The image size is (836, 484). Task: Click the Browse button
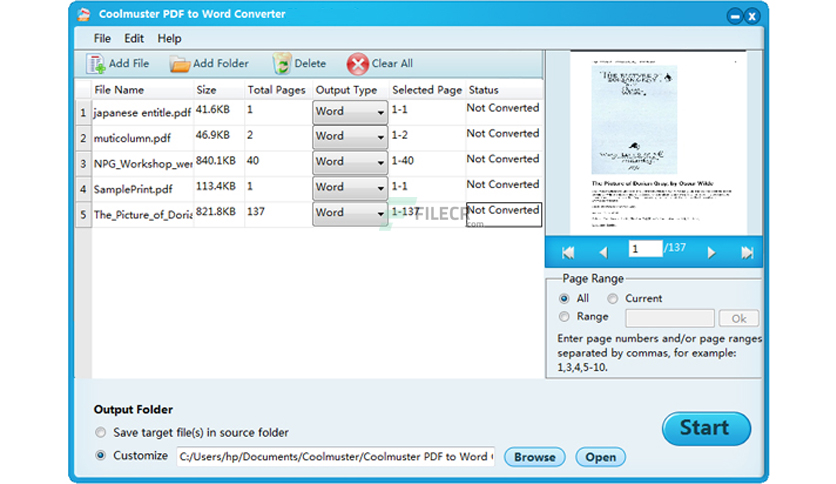pyautogui.click(x=534, y=457)
